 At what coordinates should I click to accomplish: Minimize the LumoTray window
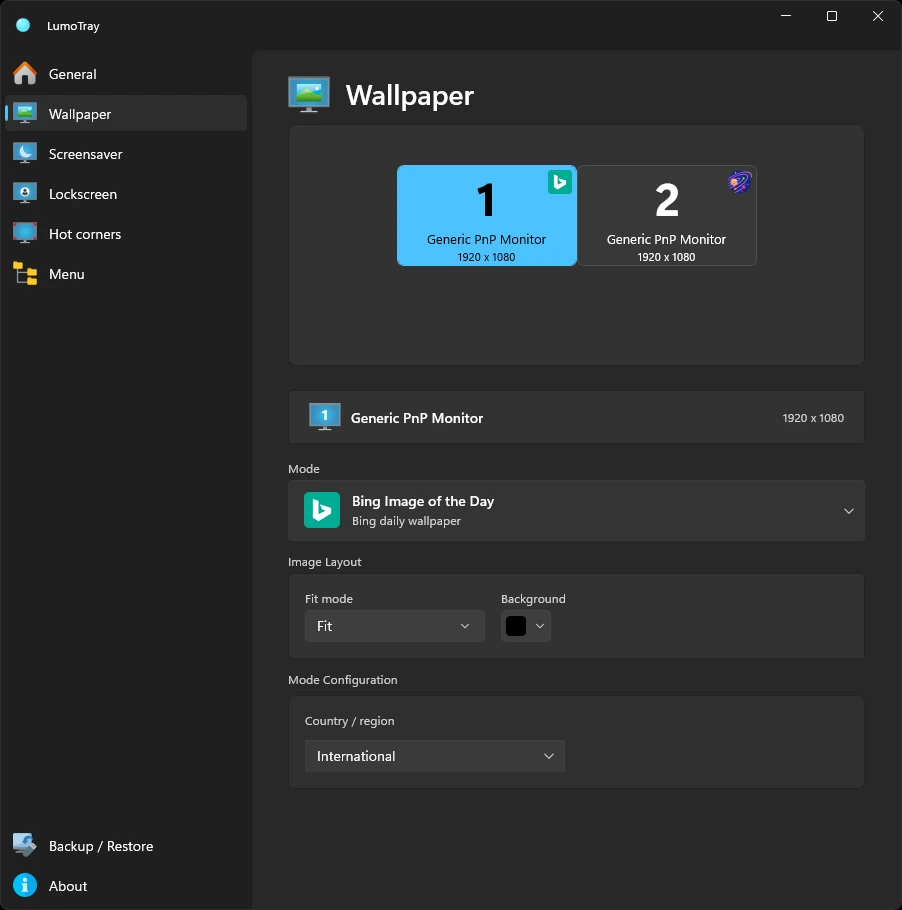click(786, 16)
